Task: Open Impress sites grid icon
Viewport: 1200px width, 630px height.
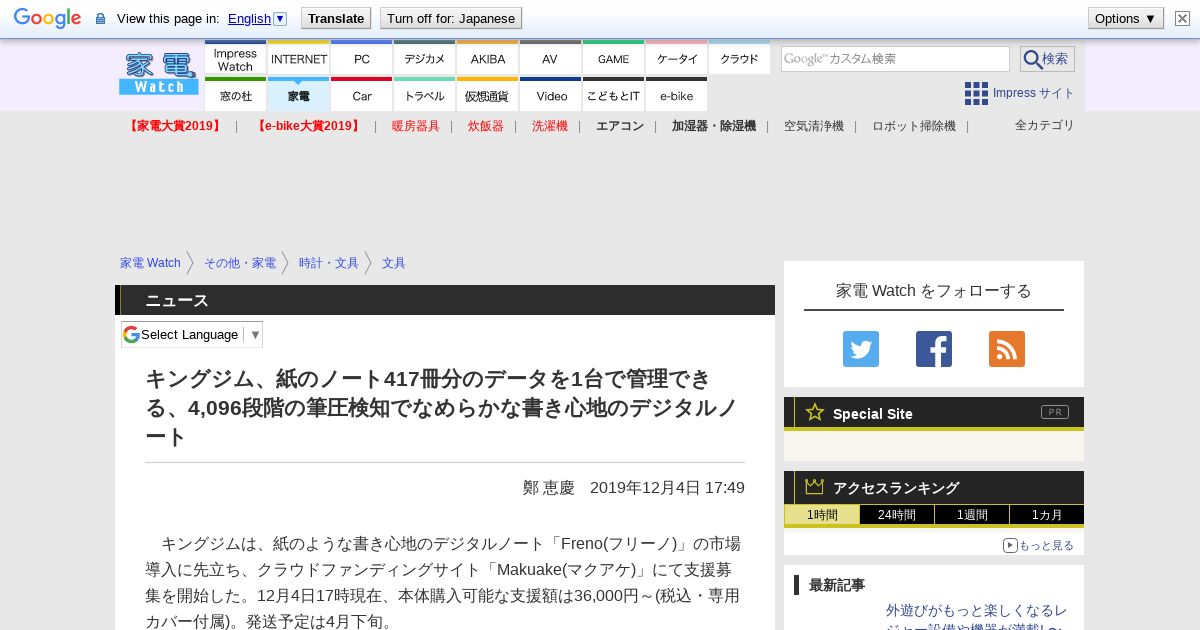Action: (976, 93)
